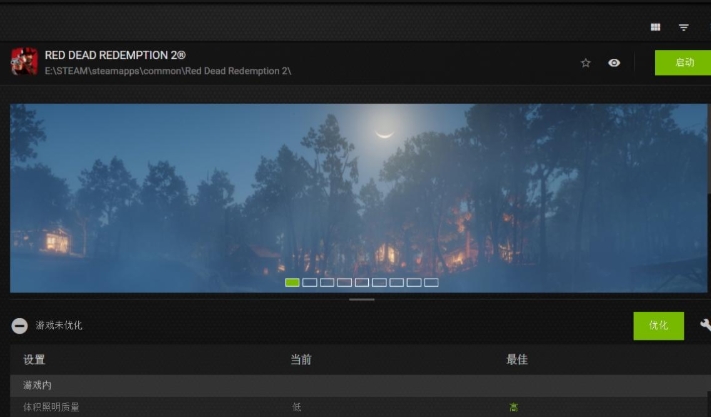711x417 pixels.
Task: Select the first green screenshot indicator
Action: 292,282
